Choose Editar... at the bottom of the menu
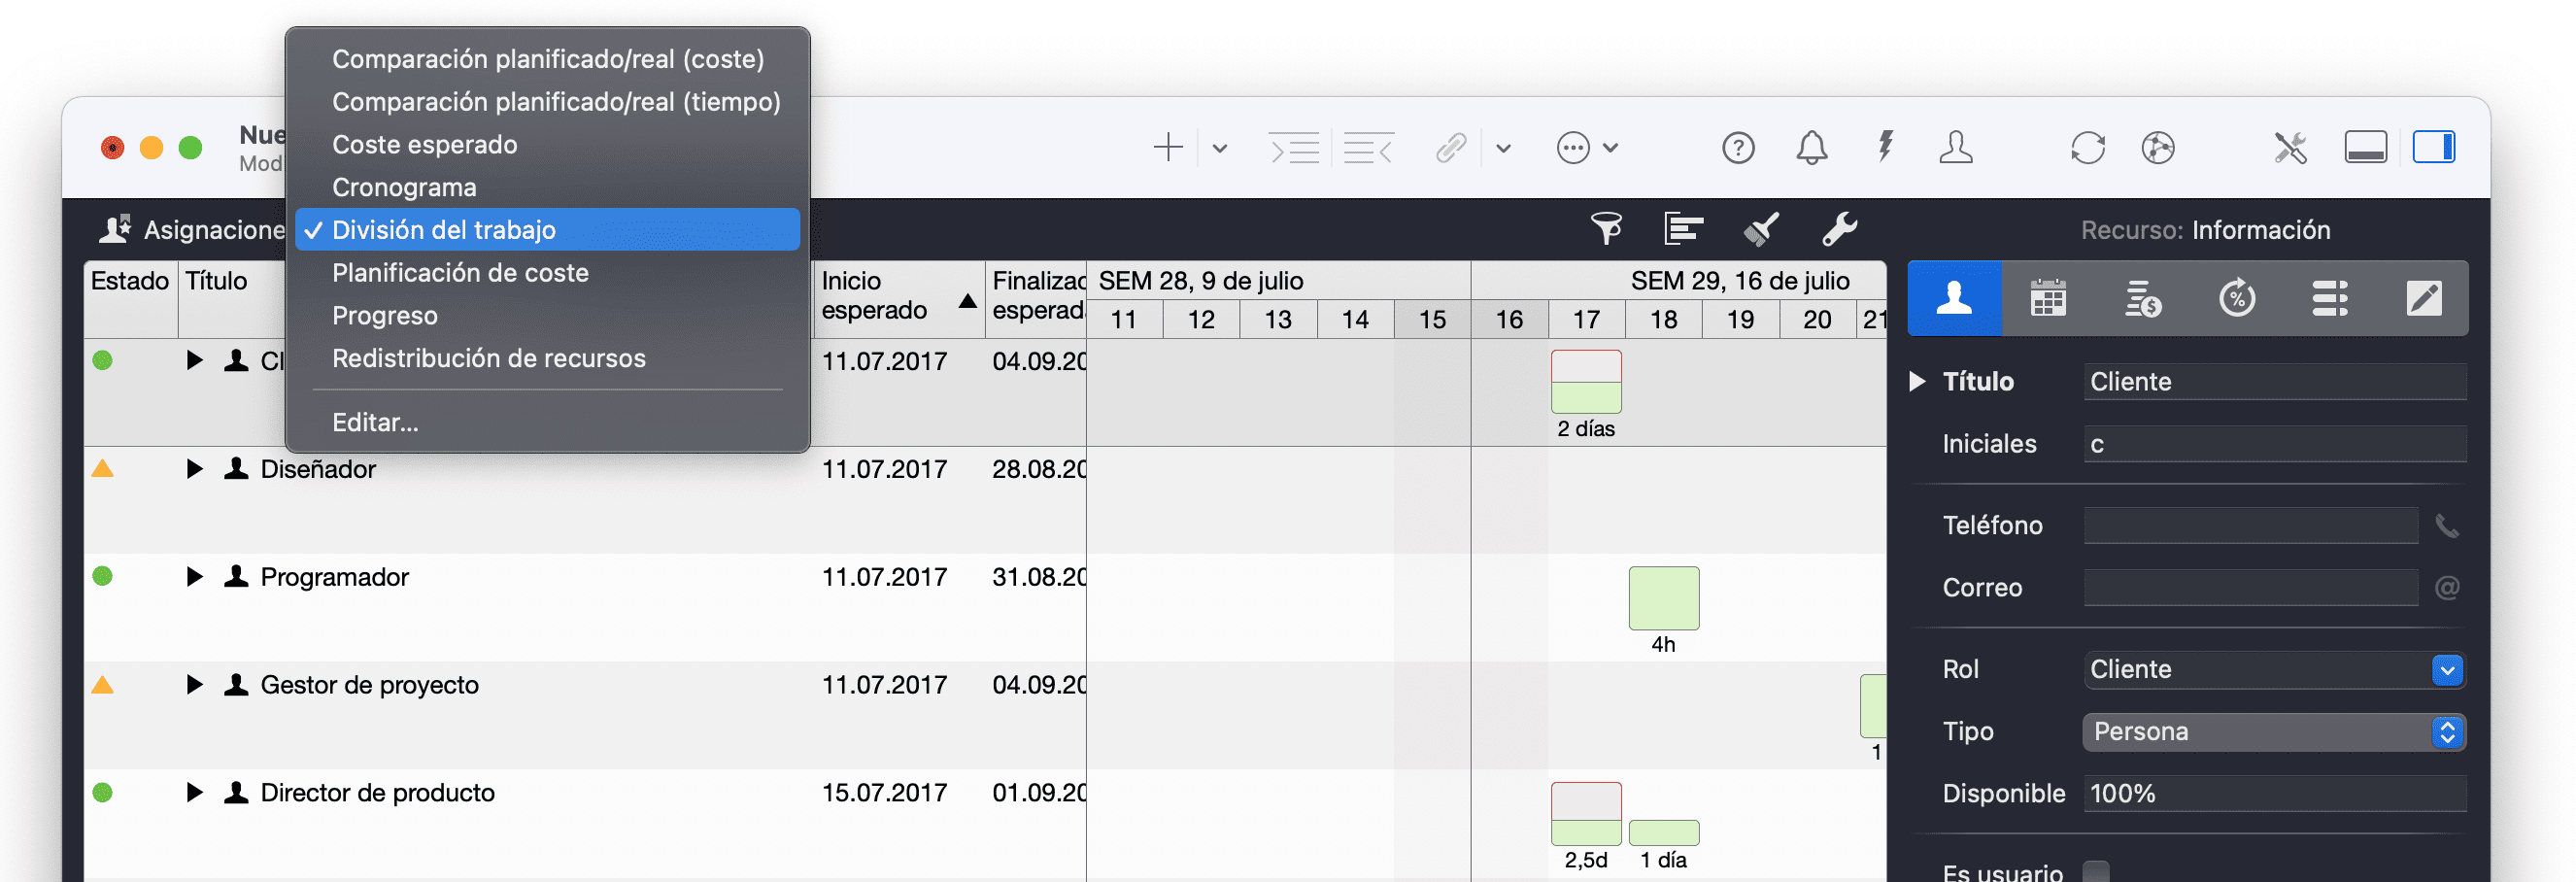Screen dimensions: 2576x882 375,421
